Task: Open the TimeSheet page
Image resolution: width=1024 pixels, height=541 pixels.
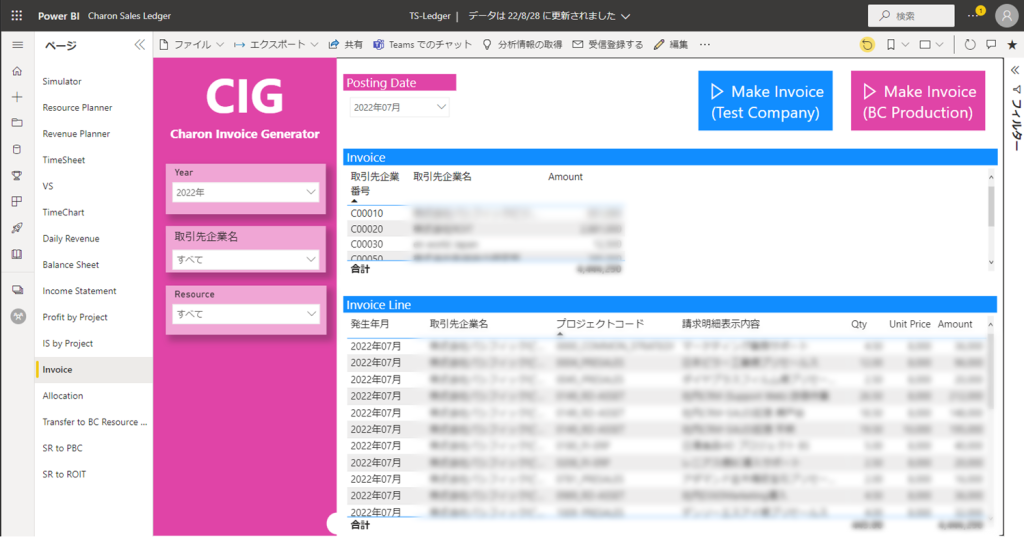Action: [x=63, y=159]
